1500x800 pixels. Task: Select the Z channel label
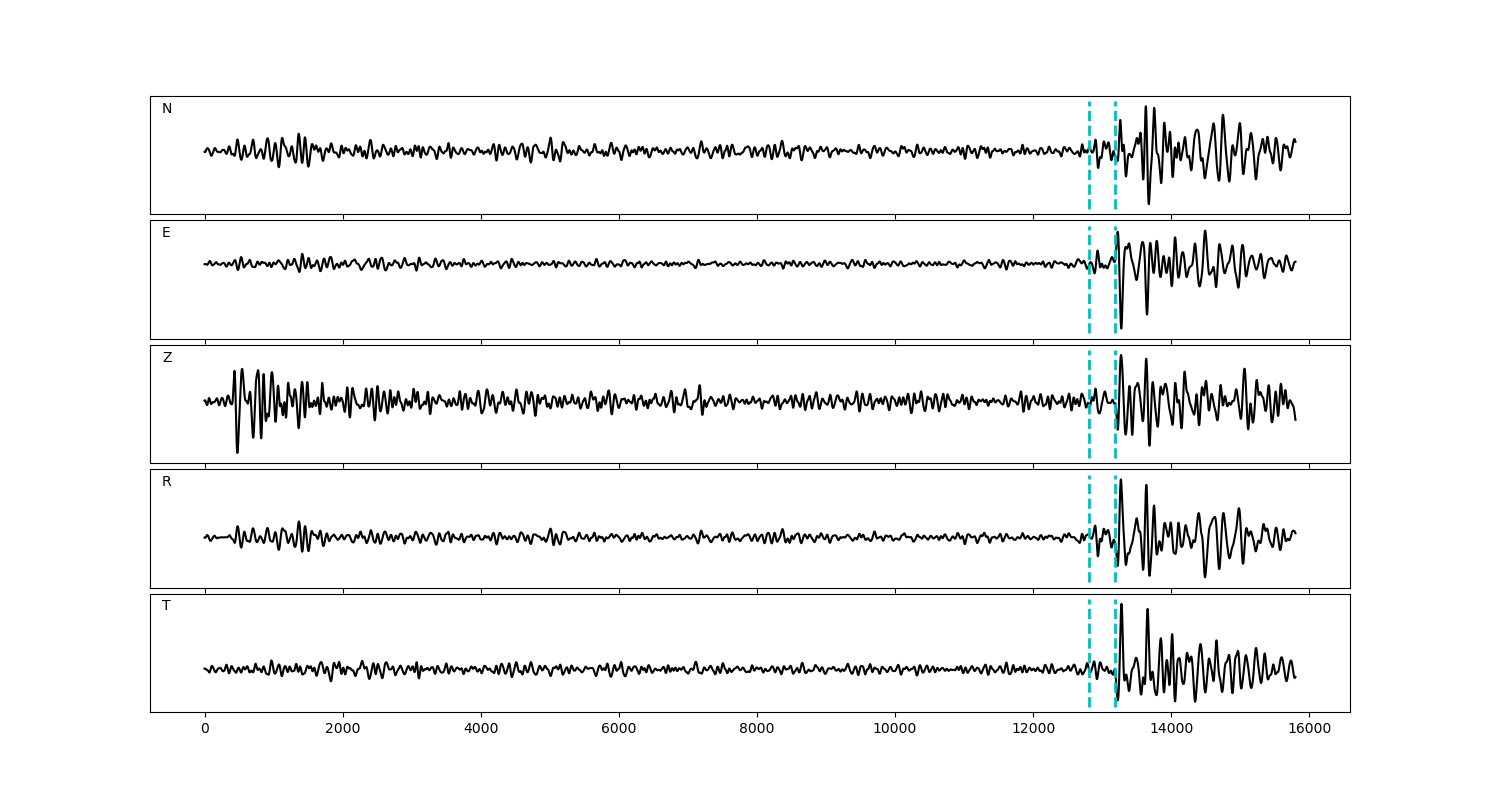tap(167, 358)
